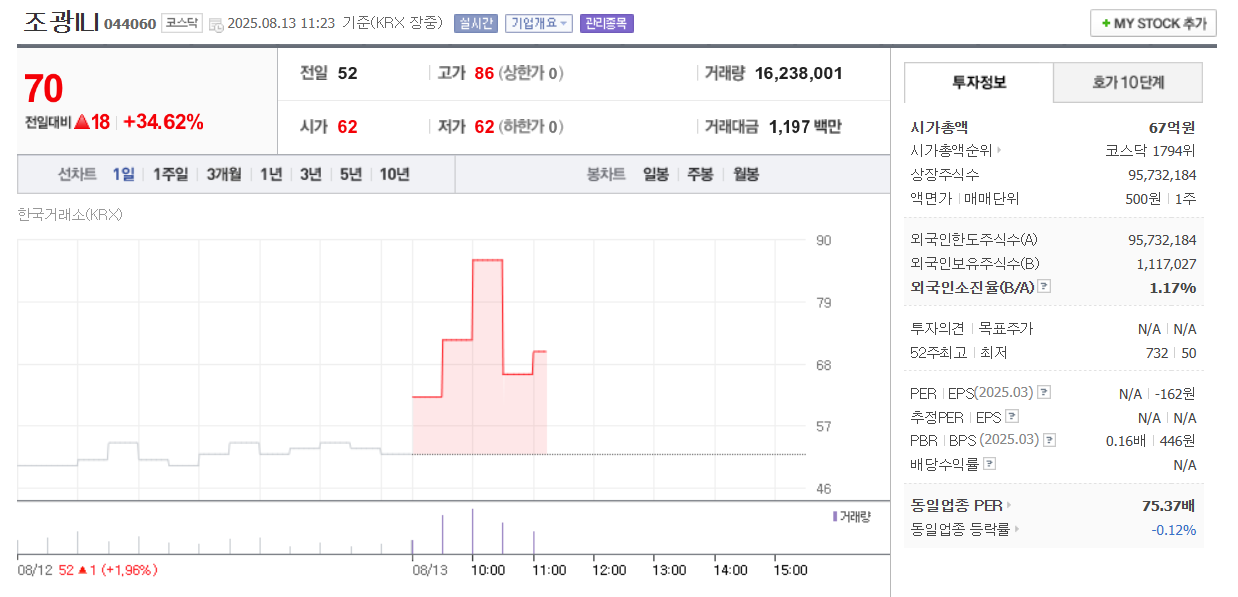Click help icon next to 외국인소진율(B/A)
This screenshot has width=1238, height=597.
pyautogui.click(x=1044, y=287)
